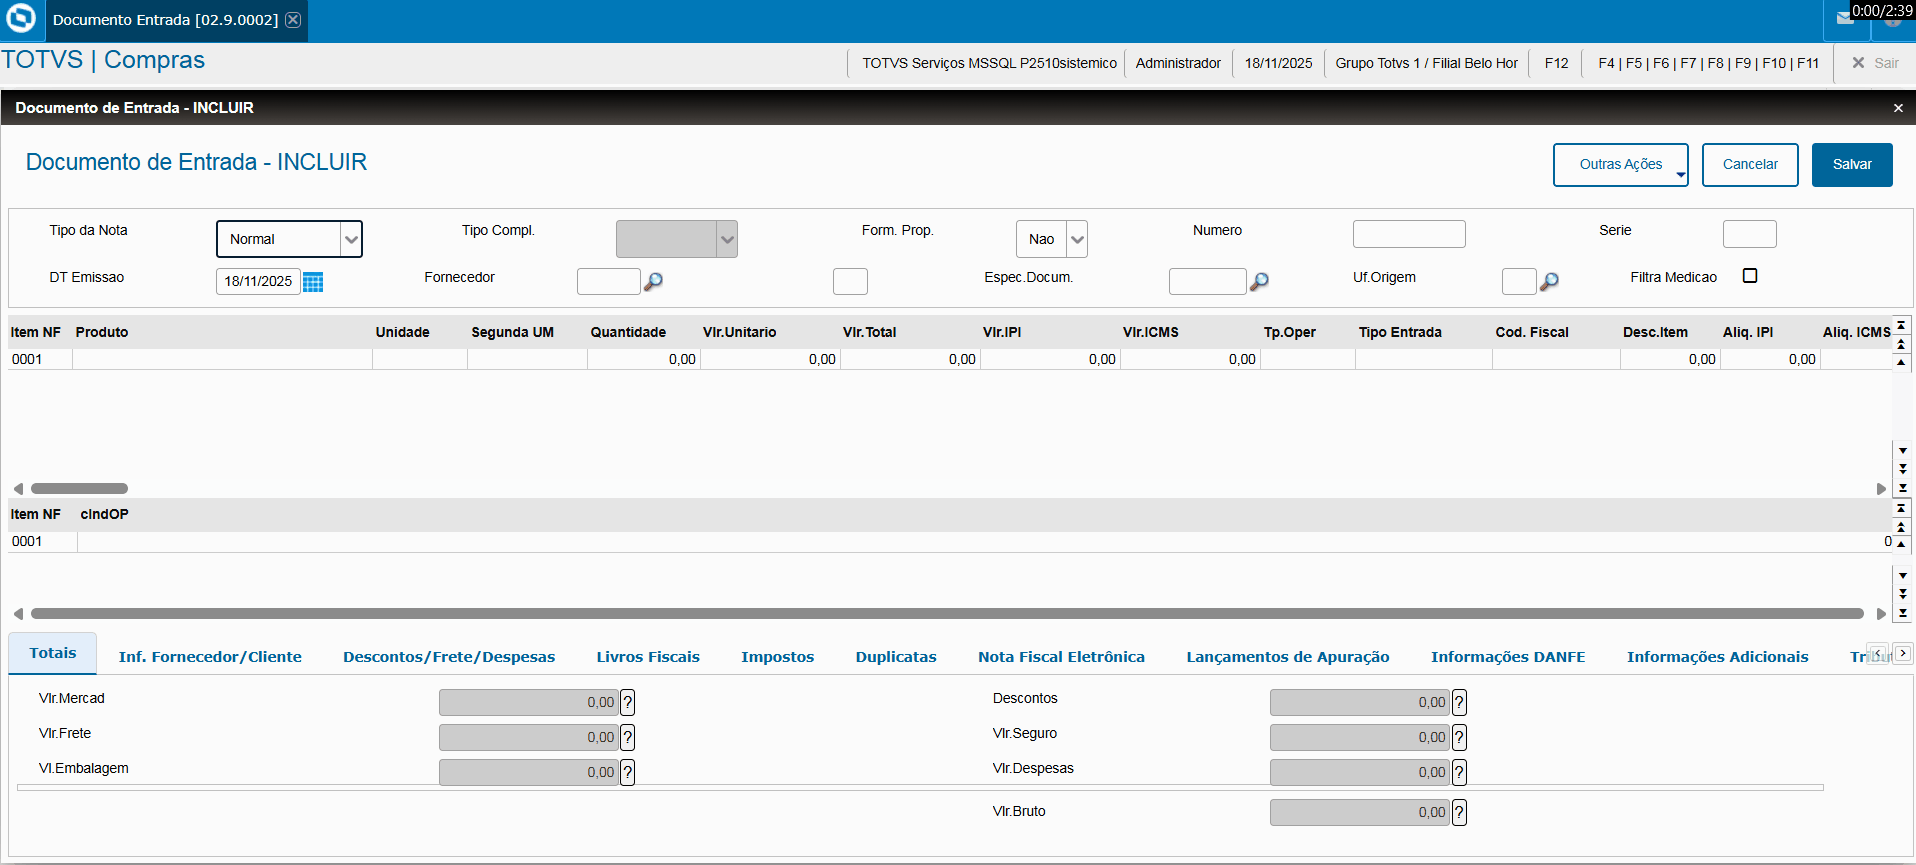Open the Descontos/Frete/Despesas tab
Viewport: 1916px width, 865px height.
(x=449, y=657)
